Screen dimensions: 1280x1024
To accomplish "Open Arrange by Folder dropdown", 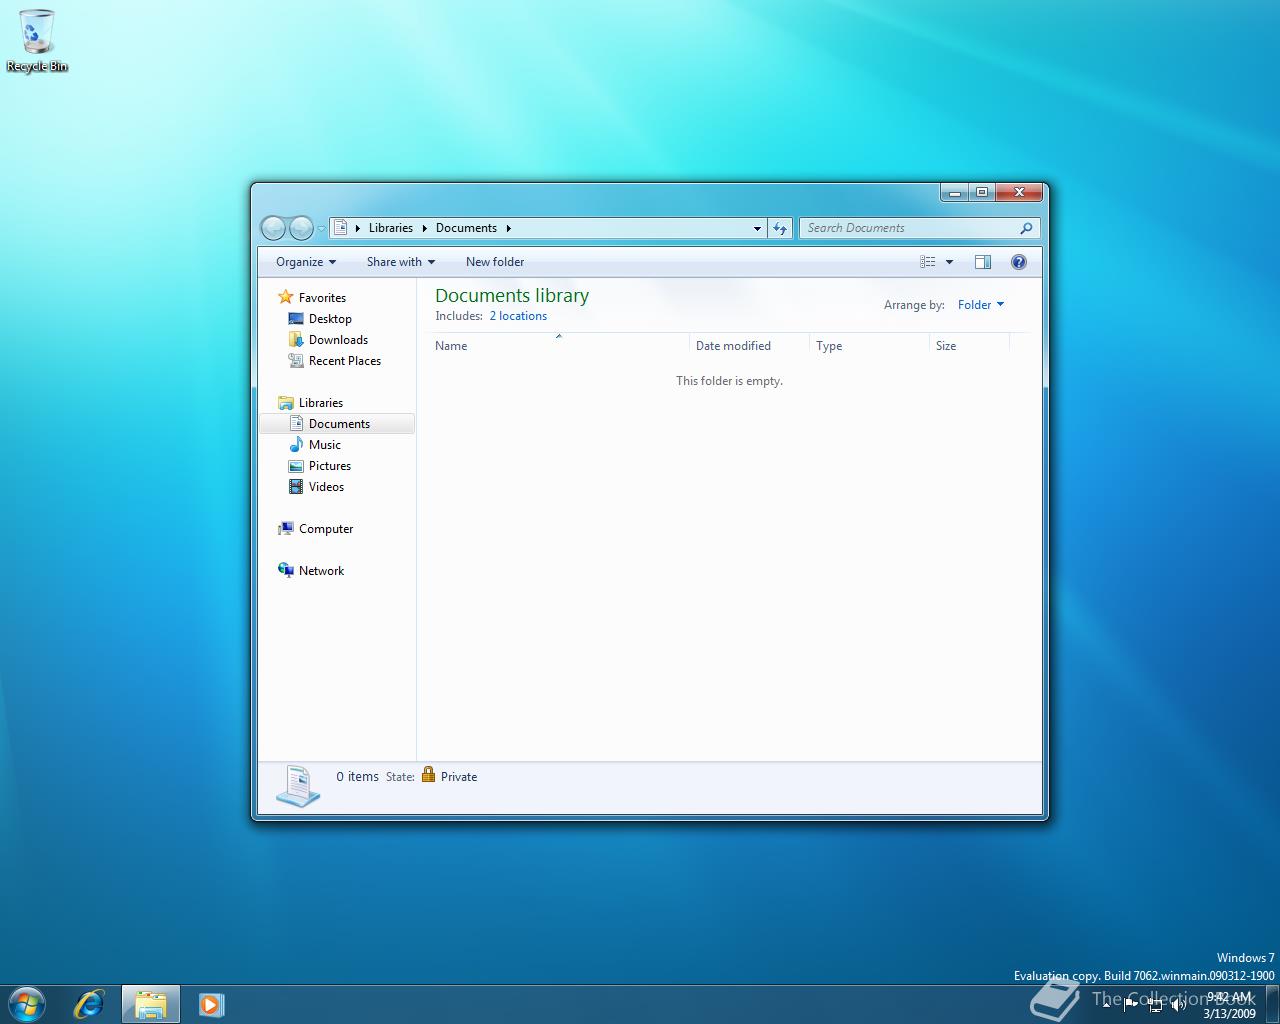I will tap(981, 305).
